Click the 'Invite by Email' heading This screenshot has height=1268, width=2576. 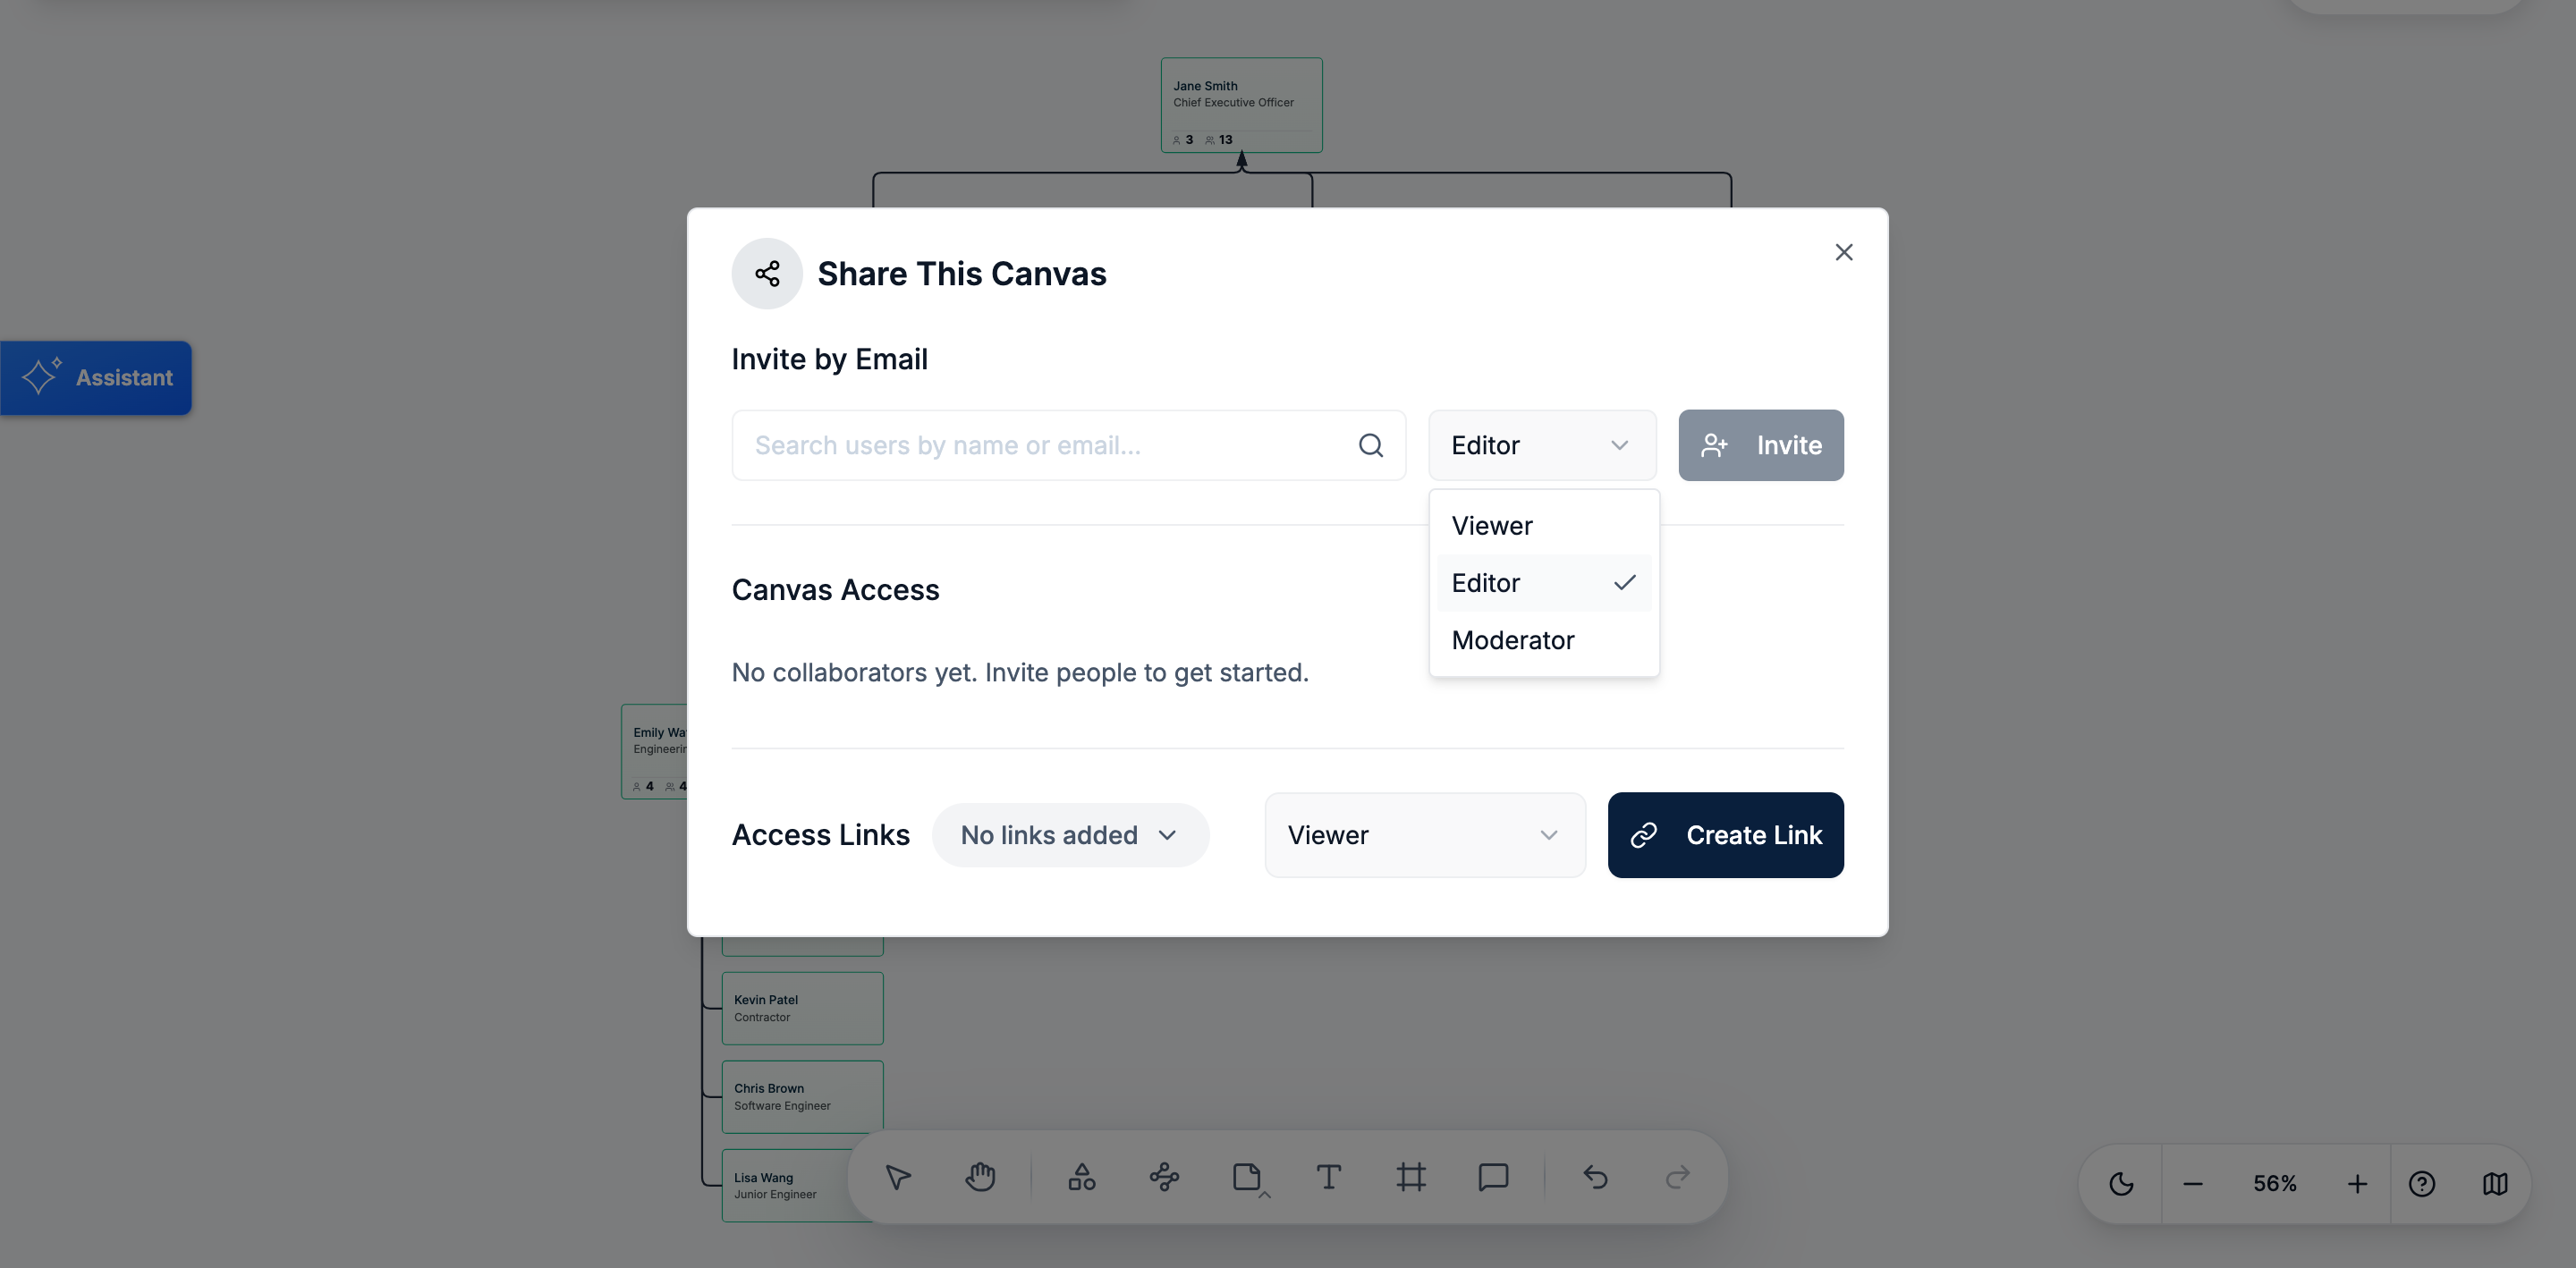[x=829, y=359]
